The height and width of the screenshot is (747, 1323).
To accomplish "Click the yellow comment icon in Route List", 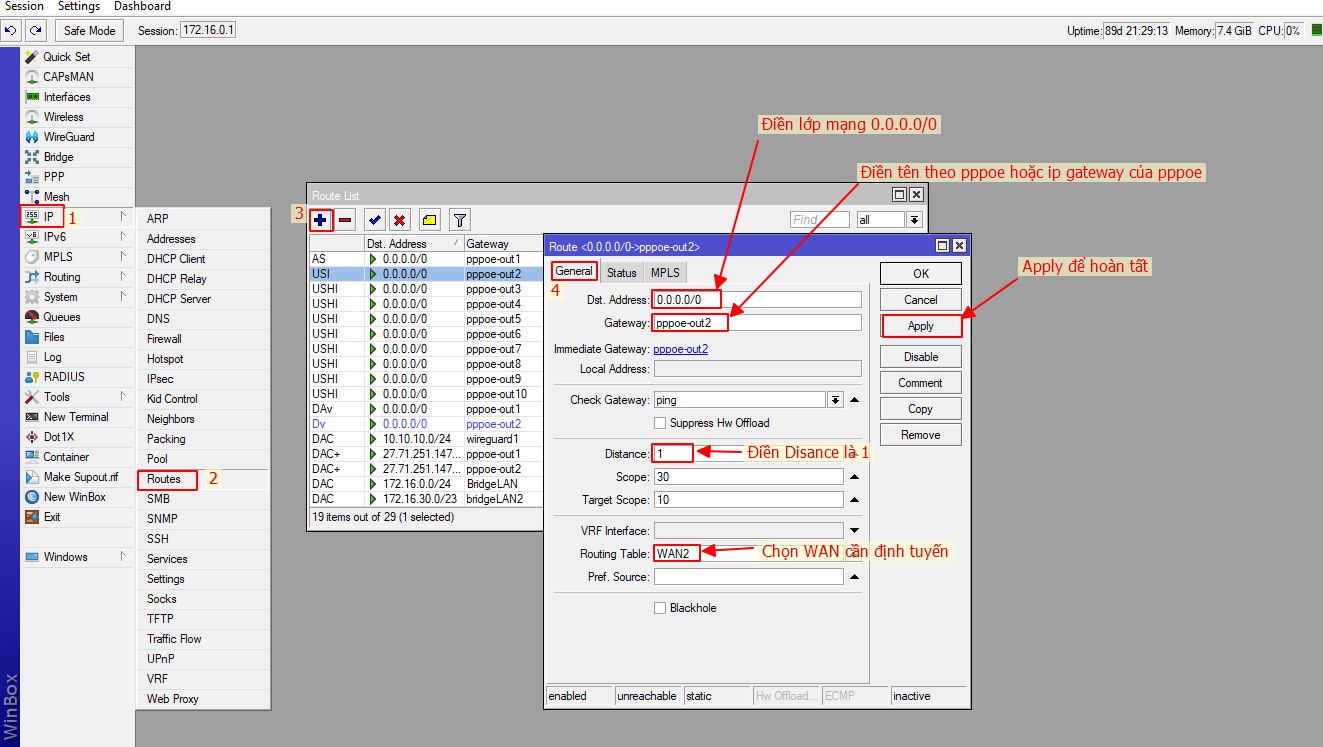I will click(429, 219).
